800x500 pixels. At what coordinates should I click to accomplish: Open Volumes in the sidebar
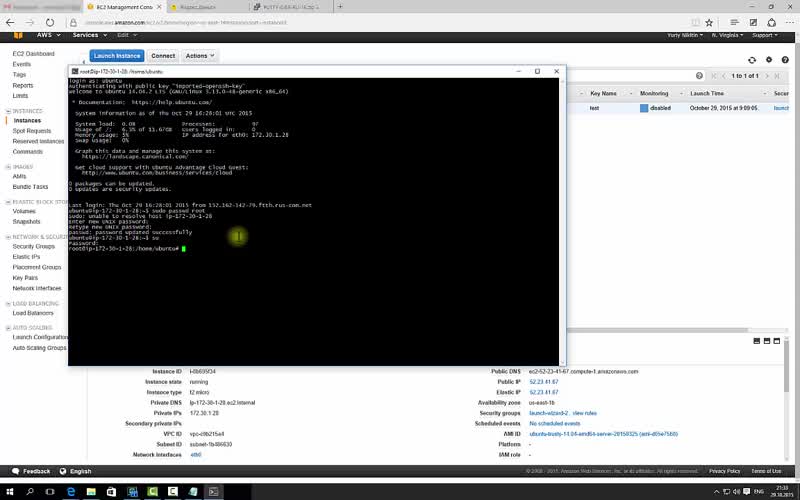point(24,211)
